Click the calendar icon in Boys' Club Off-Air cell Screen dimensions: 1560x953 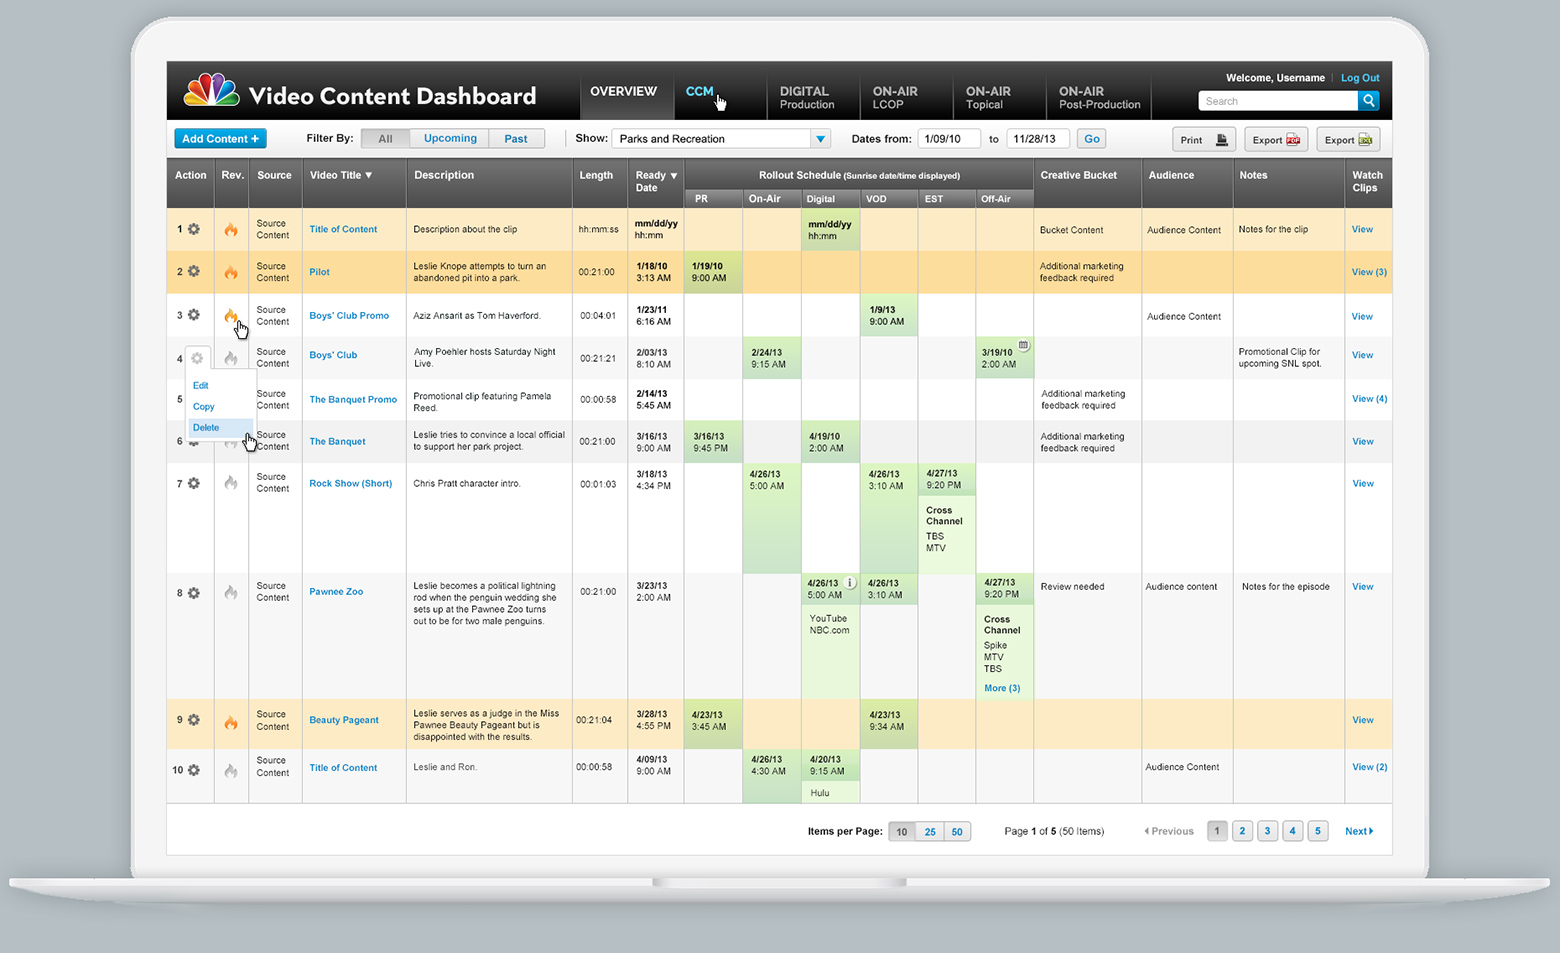click(x=1023, y=345)
